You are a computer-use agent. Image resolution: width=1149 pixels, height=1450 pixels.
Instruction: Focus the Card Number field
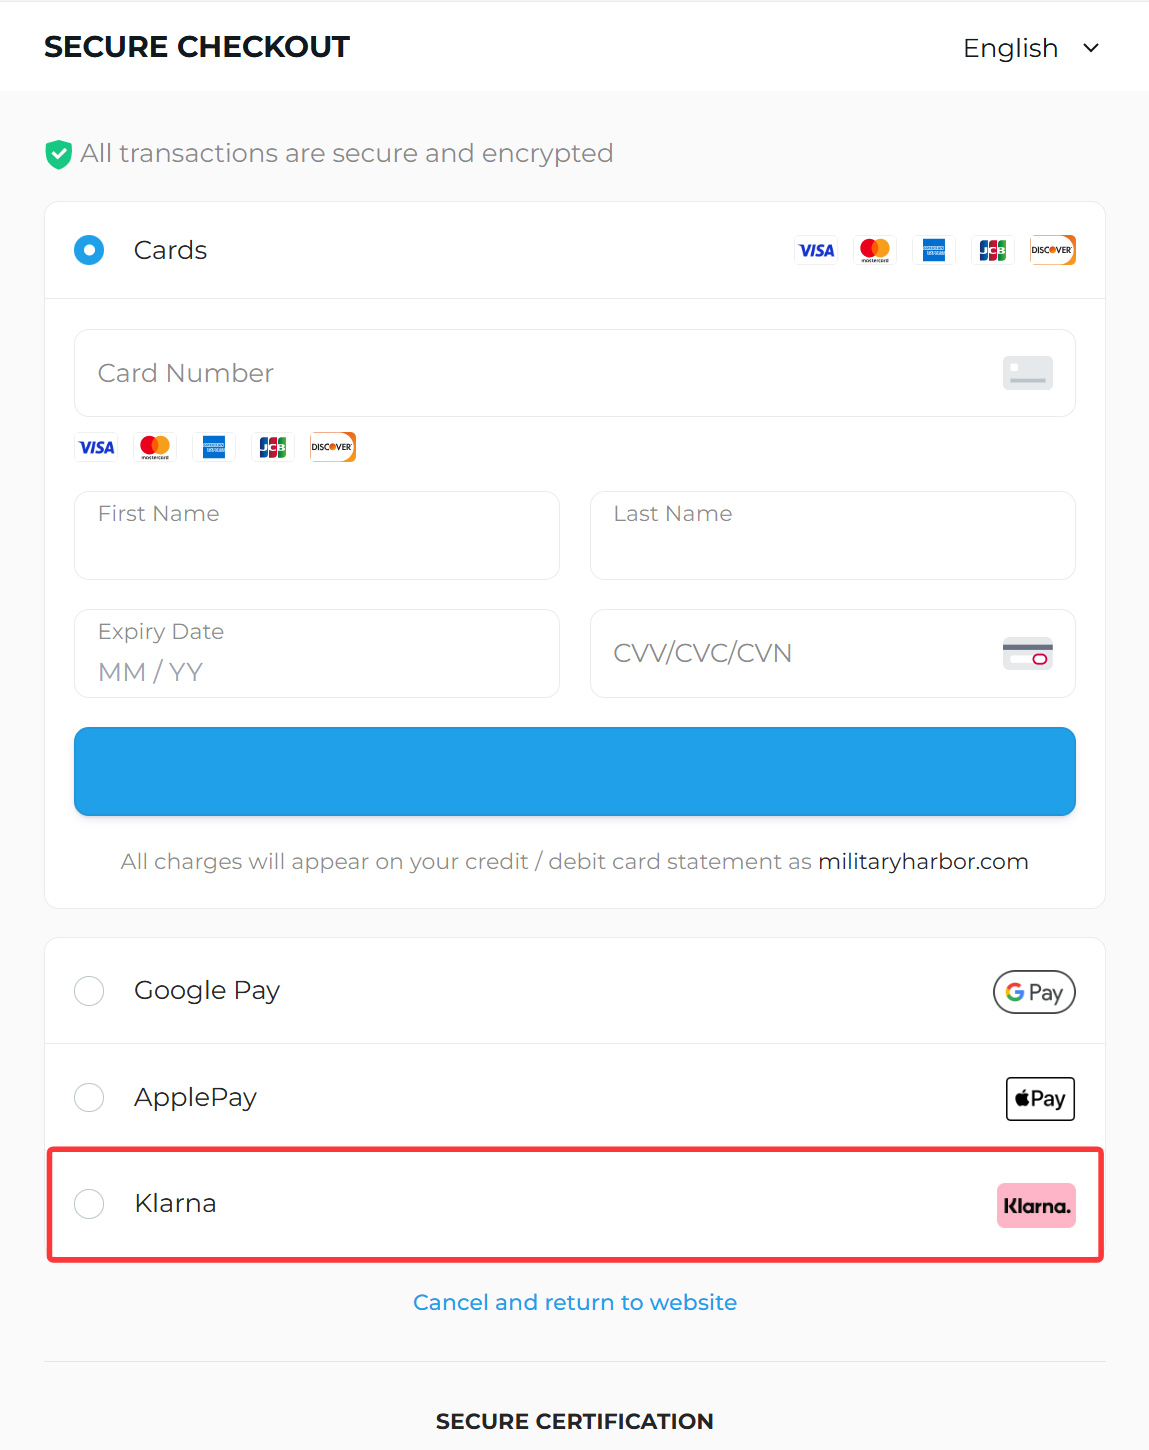[x=540, y=373]
